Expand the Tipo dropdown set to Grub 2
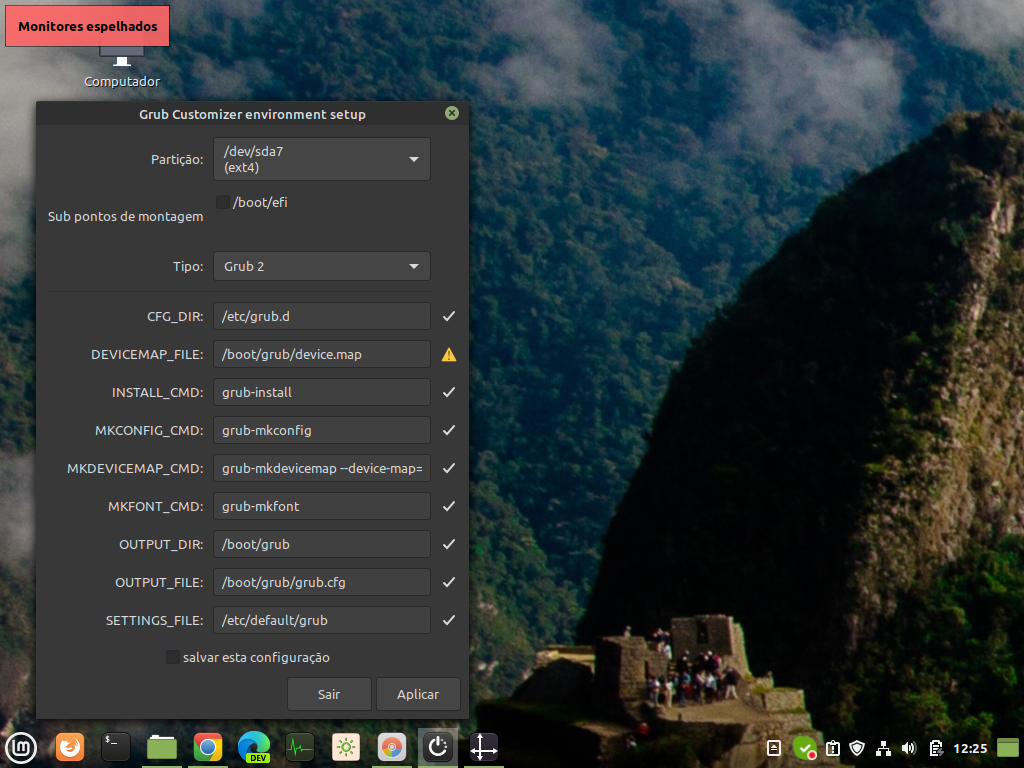 click(x=321, y=266)
